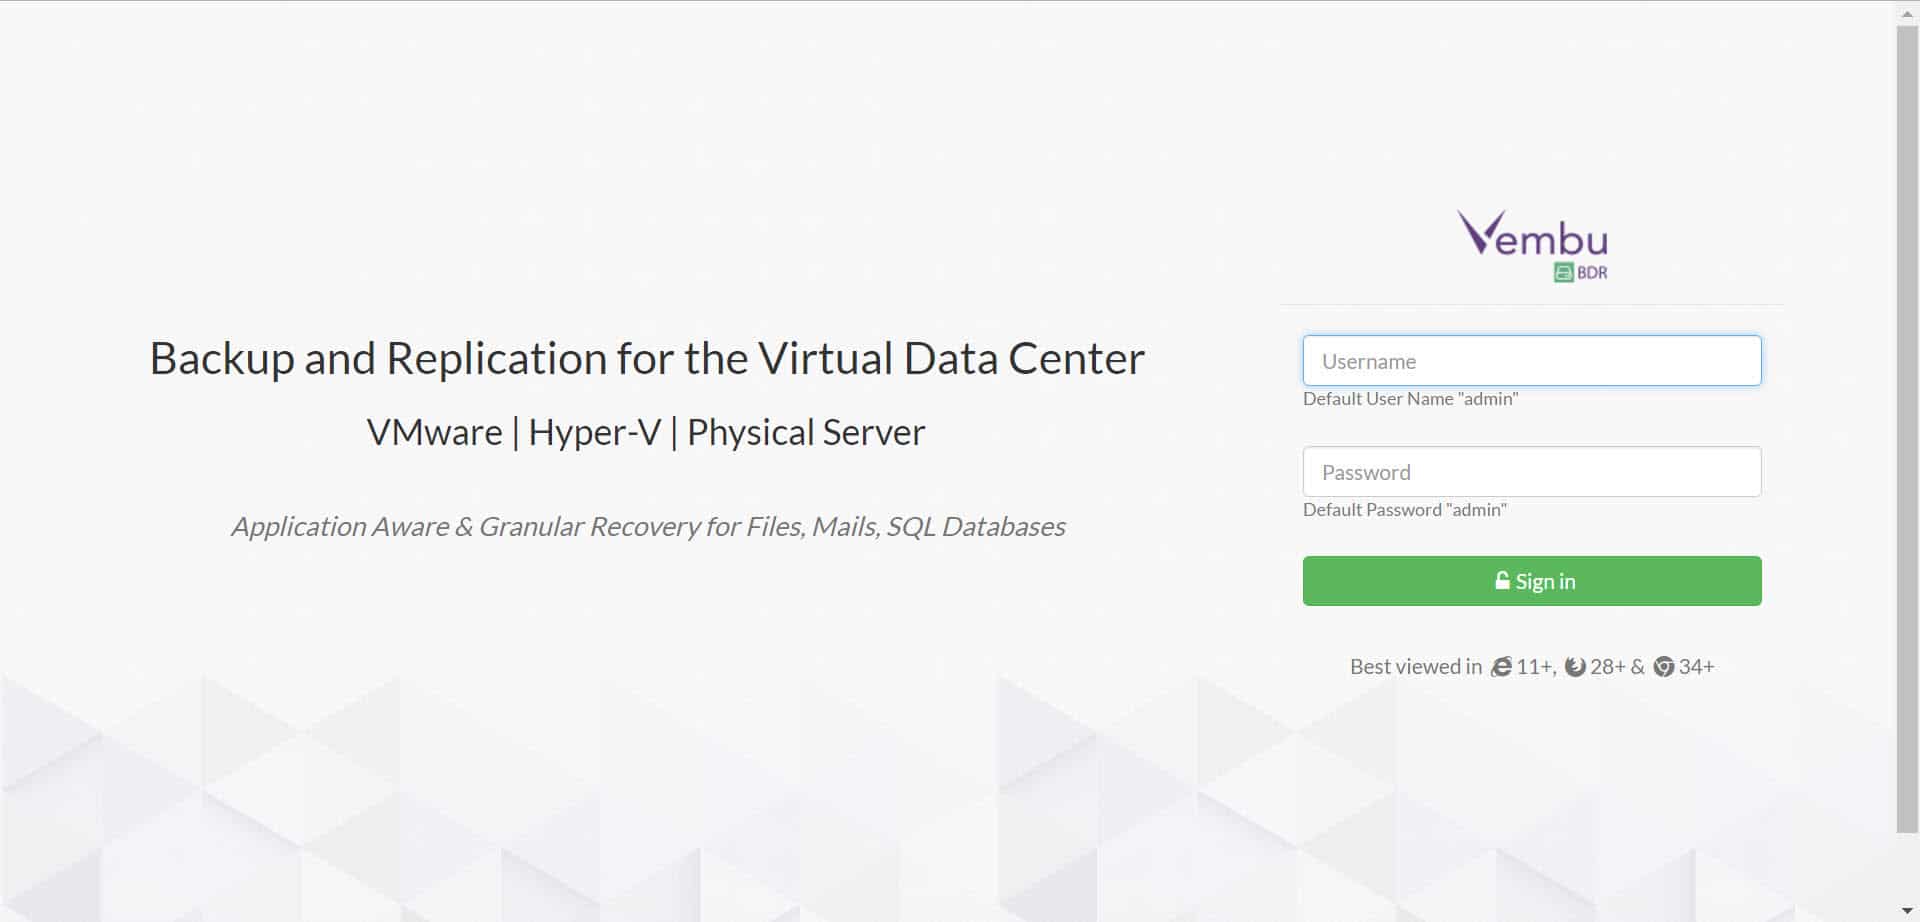The height and width of the screenshot is (922, 1920).
Task: Click 'Default Password "admin"' hint text
Action: tap(1404, 510)
